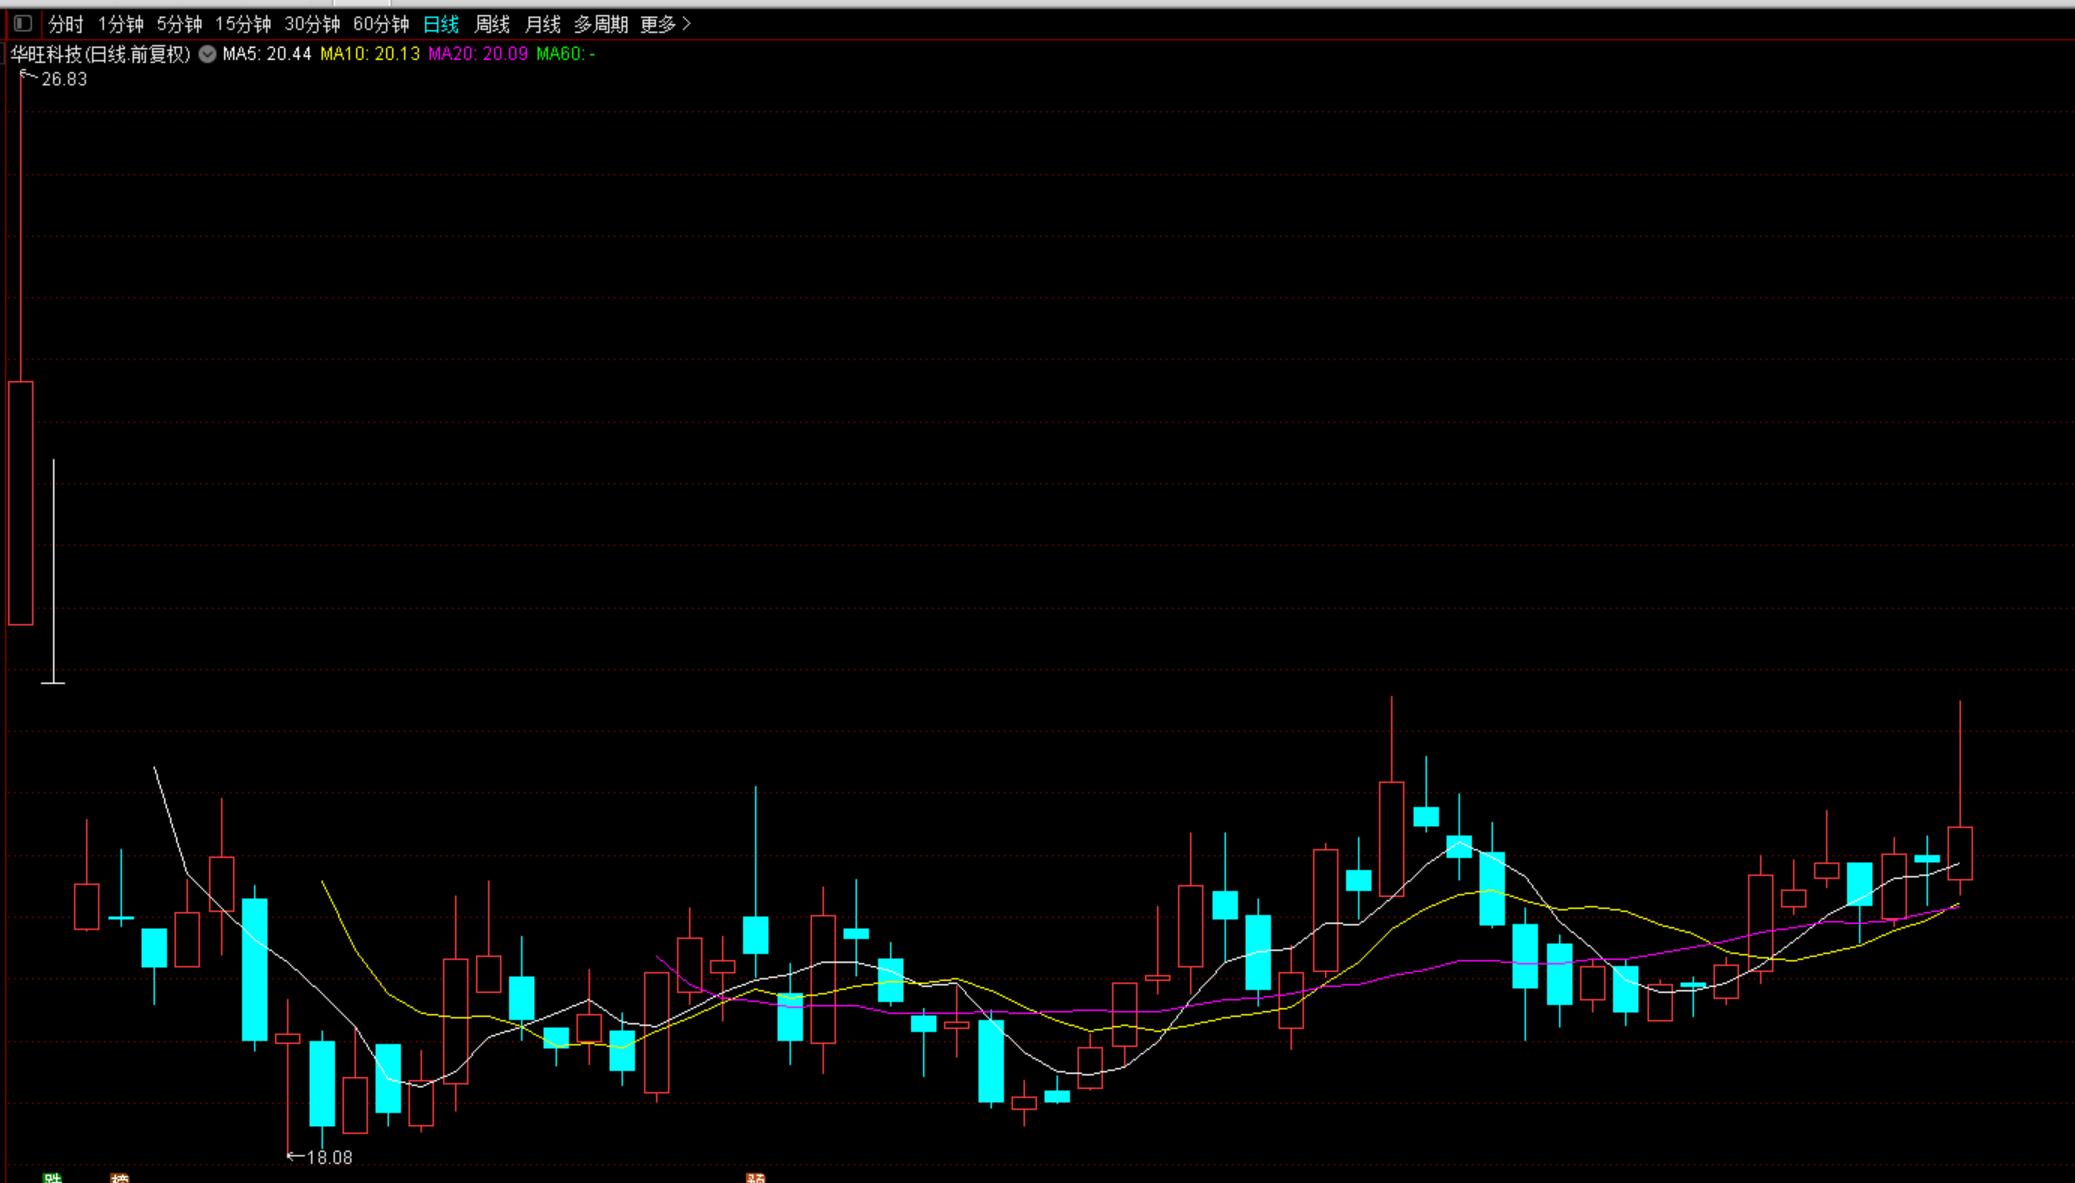Click the green 跌 event marker icon

click(x=53, y=1178)
